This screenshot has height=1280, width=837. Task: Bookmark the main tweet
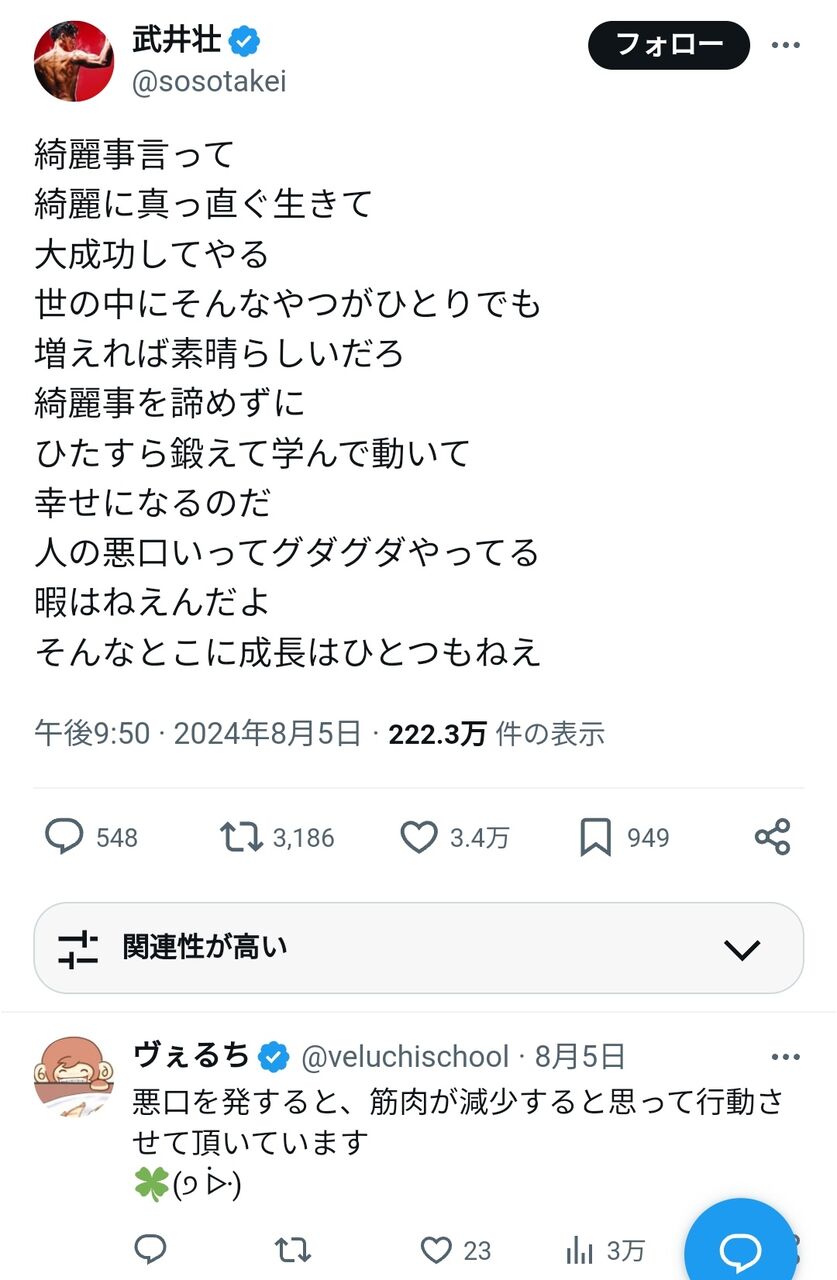point(595,837)
